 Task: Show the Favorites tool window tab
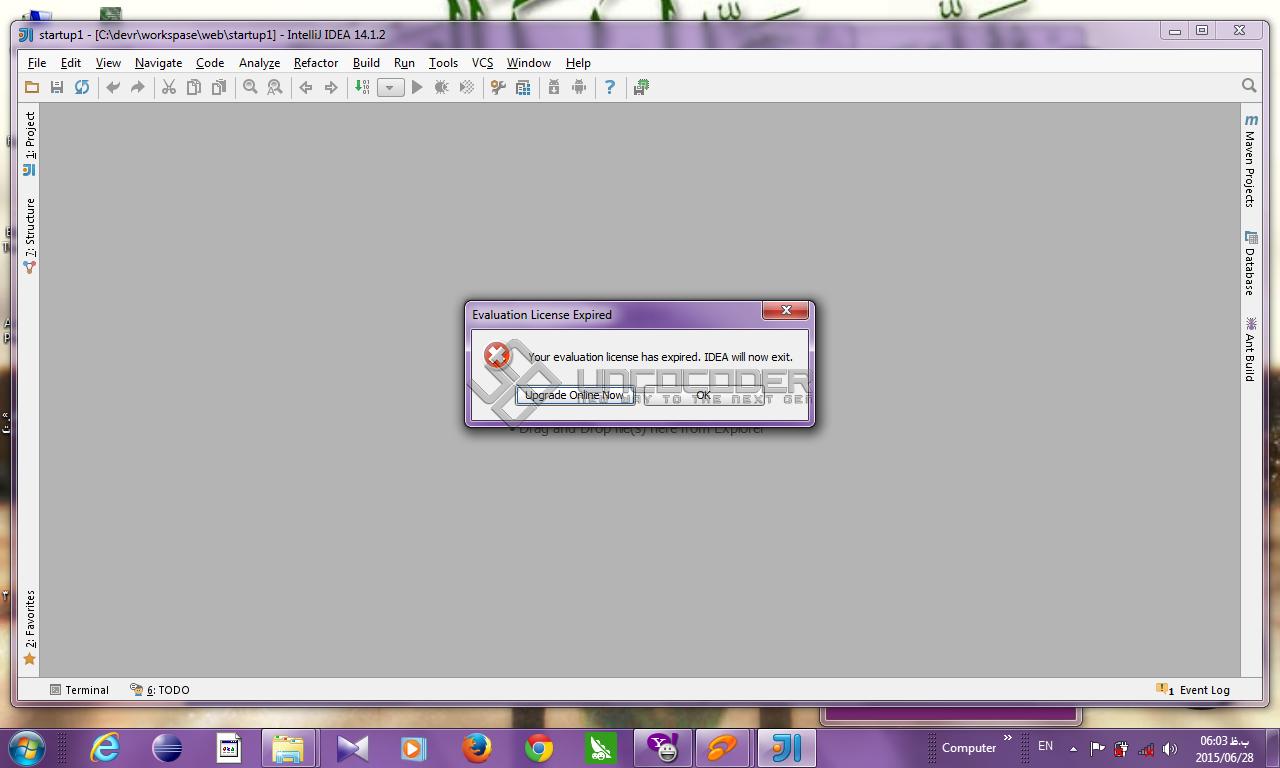coord(29,627)
